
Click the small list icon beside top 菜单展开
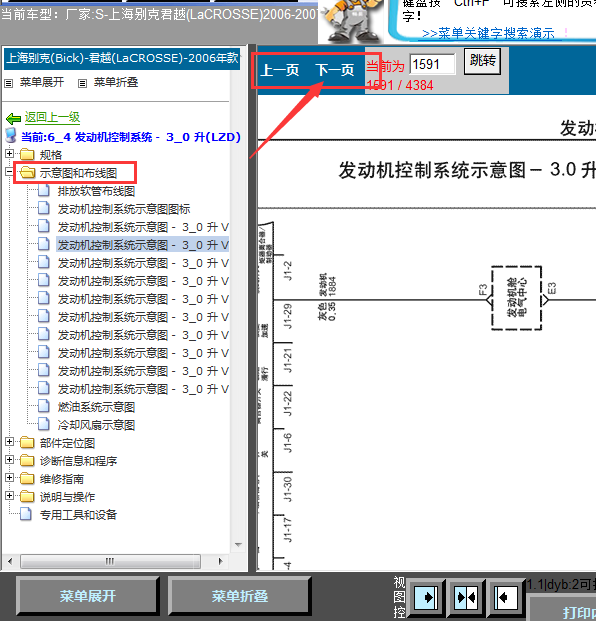pyautogui.click(x=8, y=83)
